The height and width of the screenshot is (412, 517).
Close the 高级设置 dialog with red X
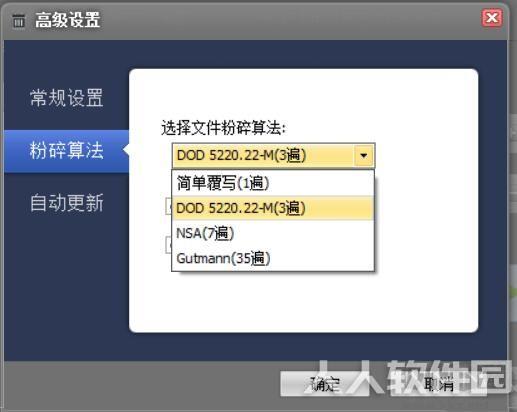pos(492,18)
